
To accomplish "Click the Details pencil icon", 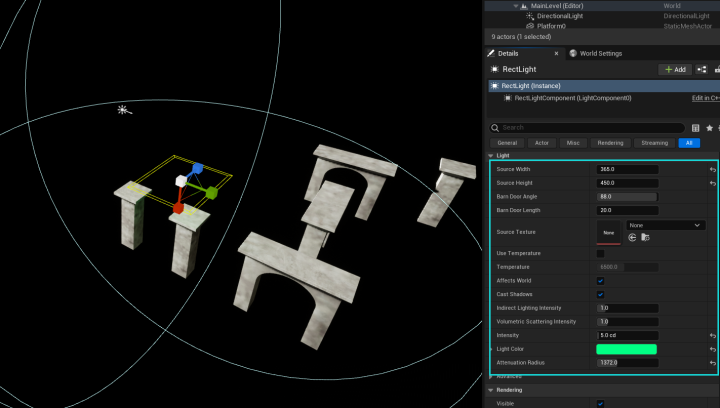I will (491, 53).
